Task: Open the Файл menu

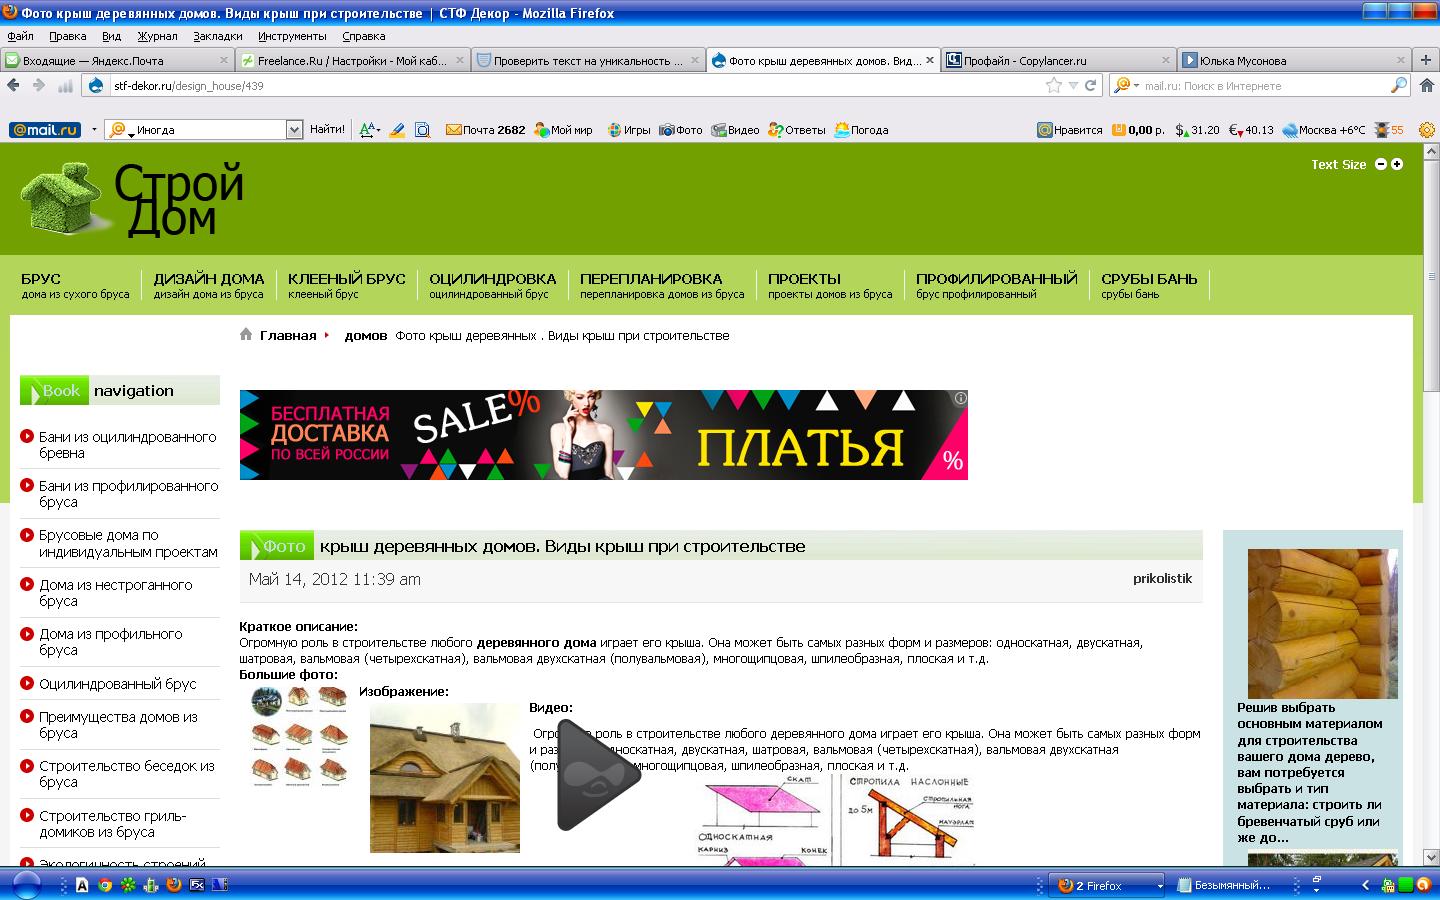Action: [x=20, y=36]
